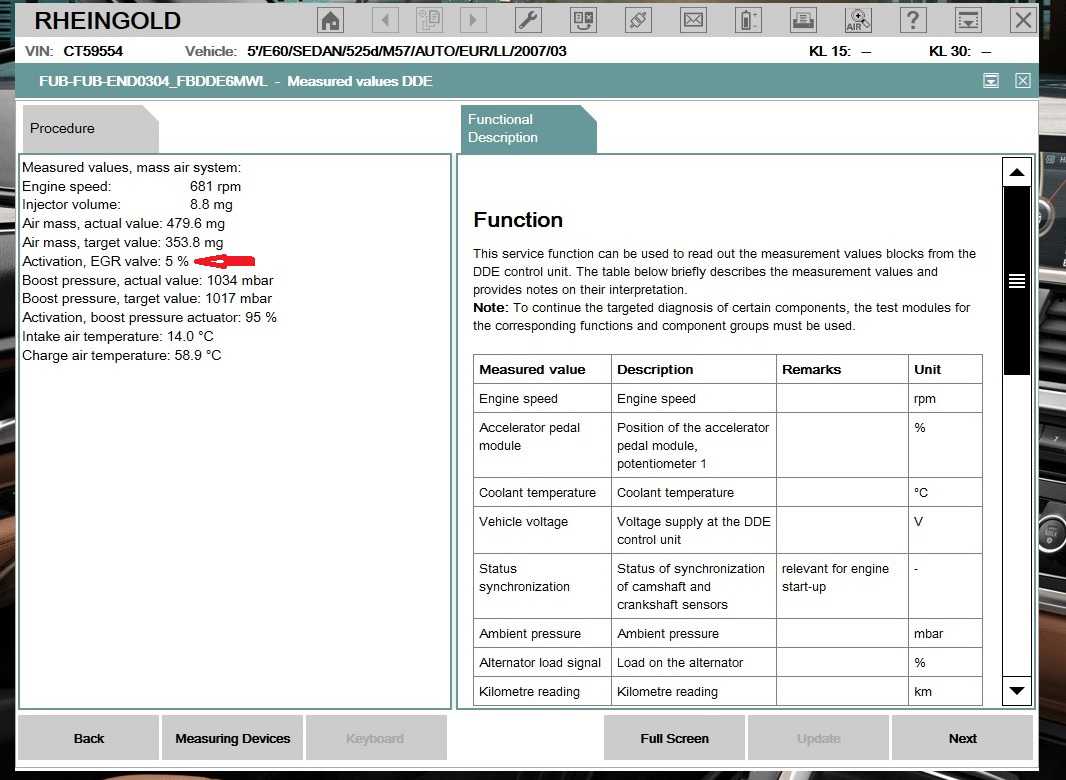Collapse the Measured values DDE panel

click(991, 81)
